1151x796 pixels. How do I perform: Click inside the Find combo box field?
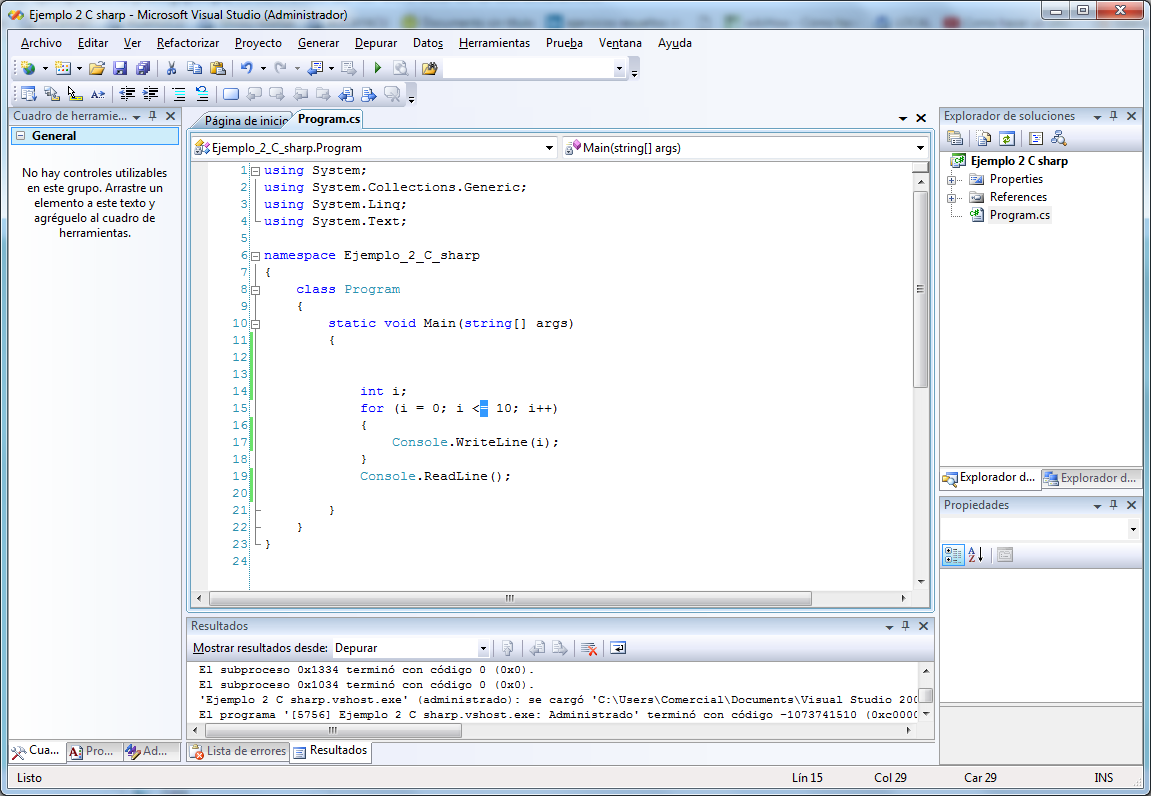point(528,68)
